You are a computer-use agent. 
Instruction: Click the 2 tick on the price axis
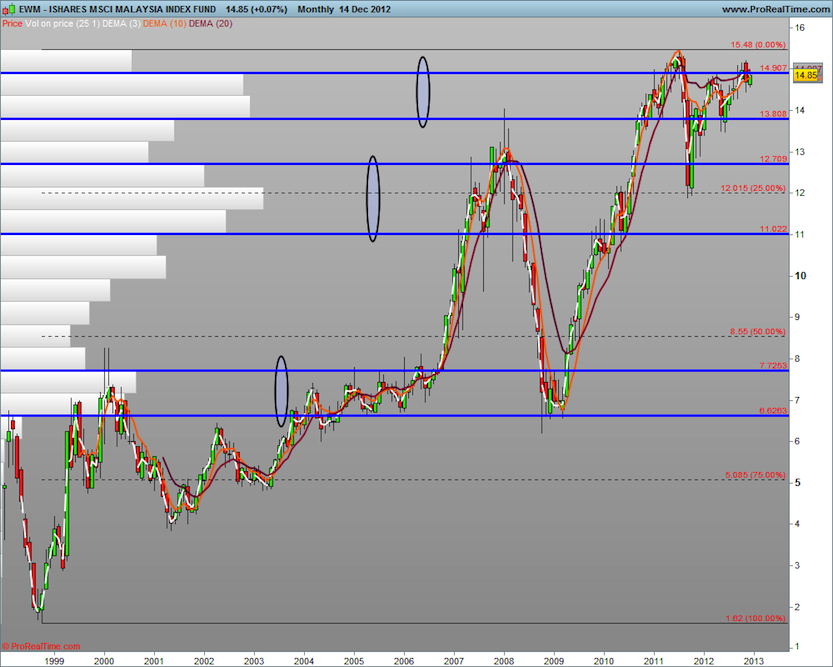tap(798, 607)
